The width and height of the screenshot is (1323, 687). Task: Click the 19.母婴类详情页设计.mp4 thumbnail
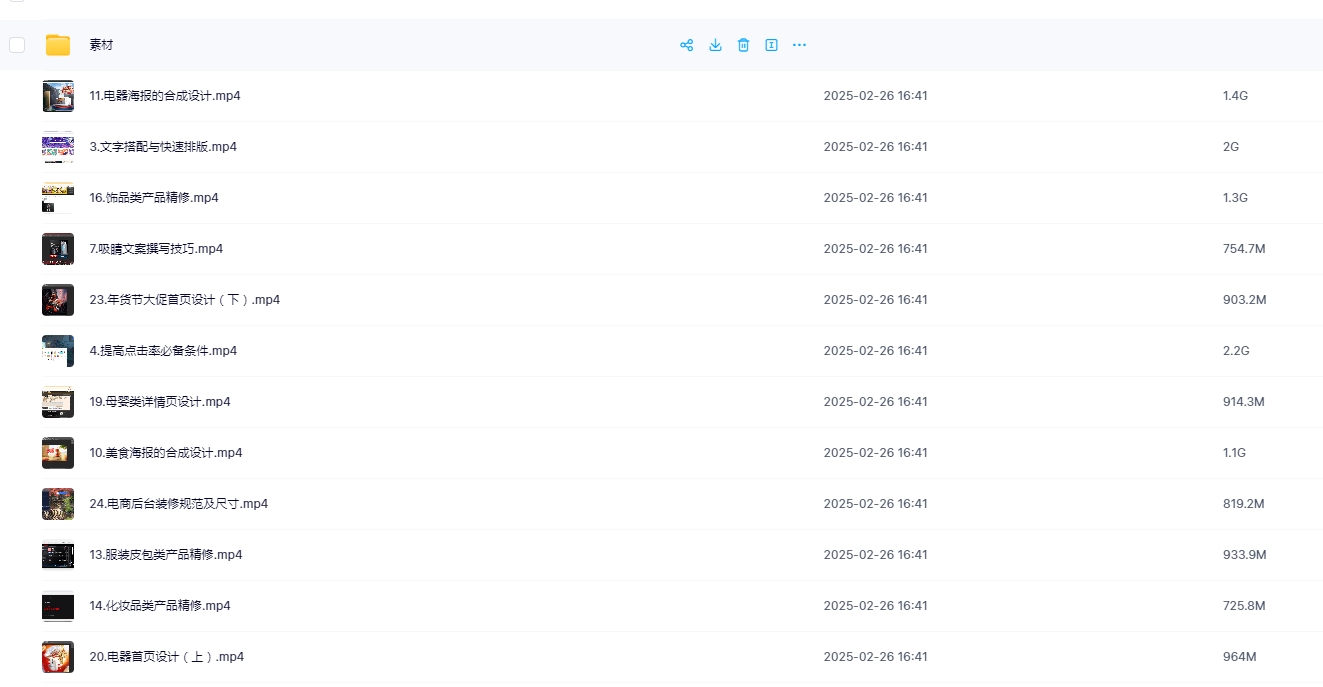point(58,402)
